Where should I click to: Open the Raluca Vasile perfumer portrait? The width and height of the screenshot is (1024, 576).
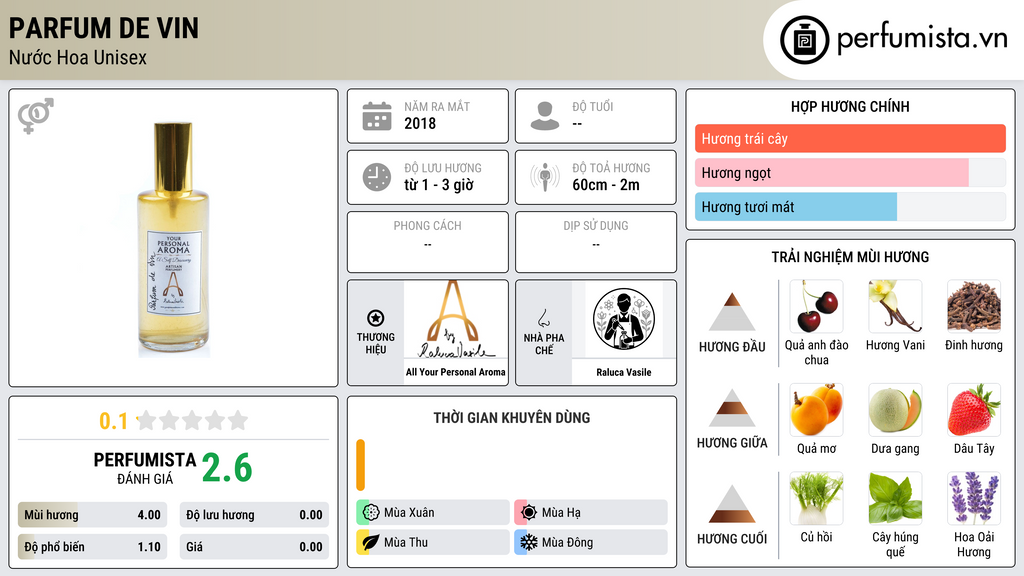[x=624, y=319]
